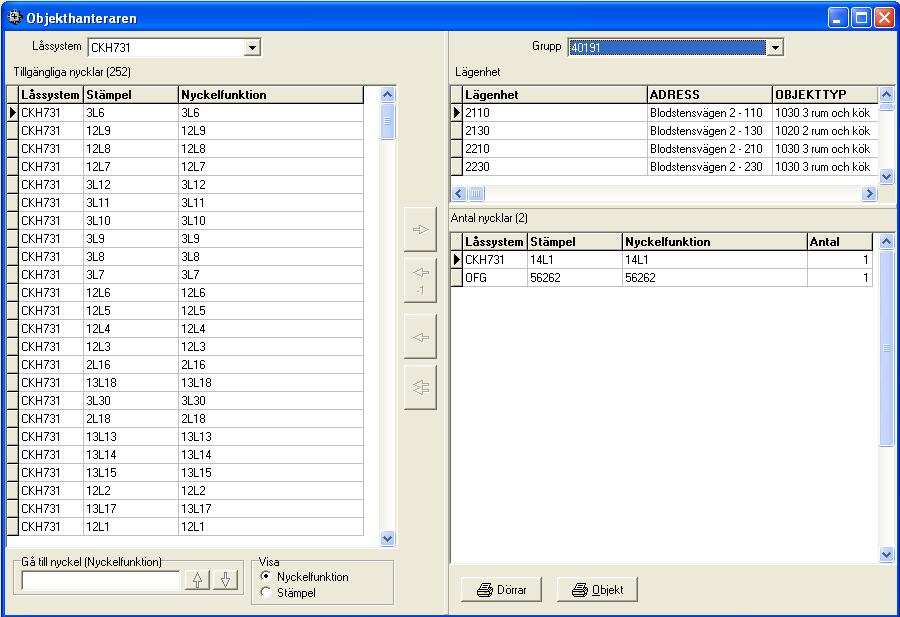900x617 pixels.
Task: Click left arrow of Lägenhet horizontal scrollbar
Action: click(x=459, y=193)
